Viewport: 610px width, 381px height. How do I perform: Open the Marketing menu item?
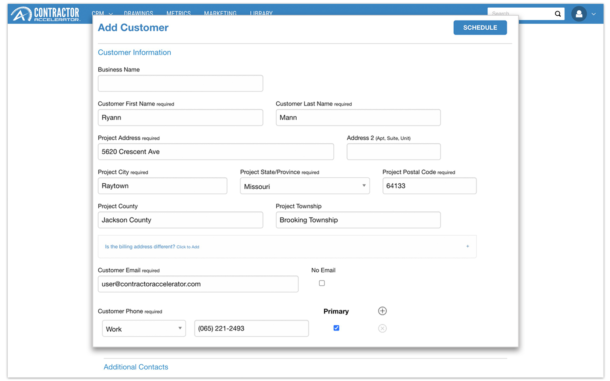pos(220,13)
